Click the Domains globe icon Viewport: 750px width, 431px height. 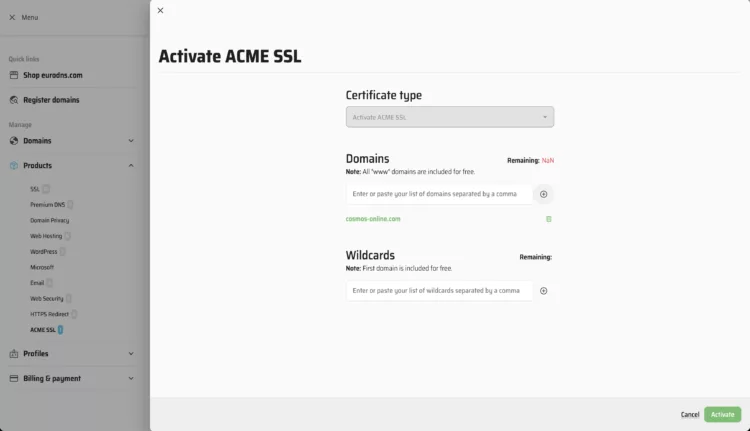coord(14,141)
